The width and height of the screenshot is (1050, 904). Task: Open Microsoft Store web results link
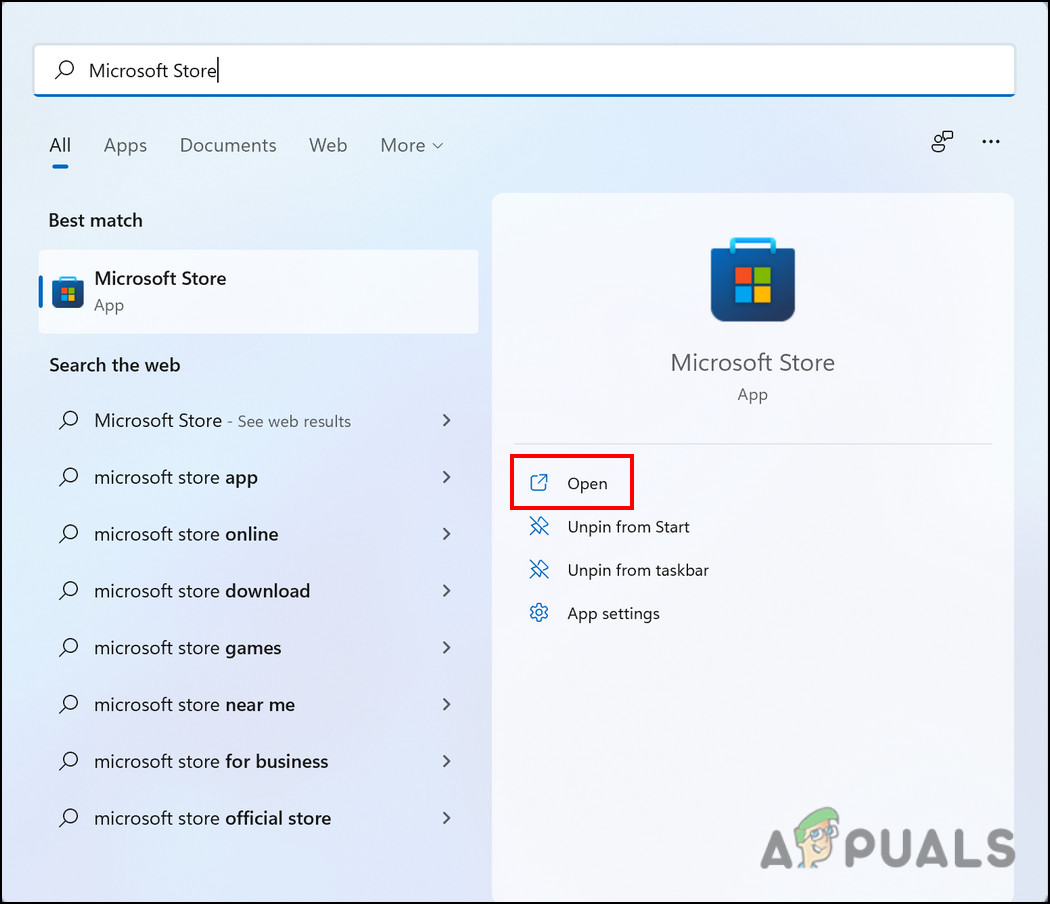[x=222, y=421]
